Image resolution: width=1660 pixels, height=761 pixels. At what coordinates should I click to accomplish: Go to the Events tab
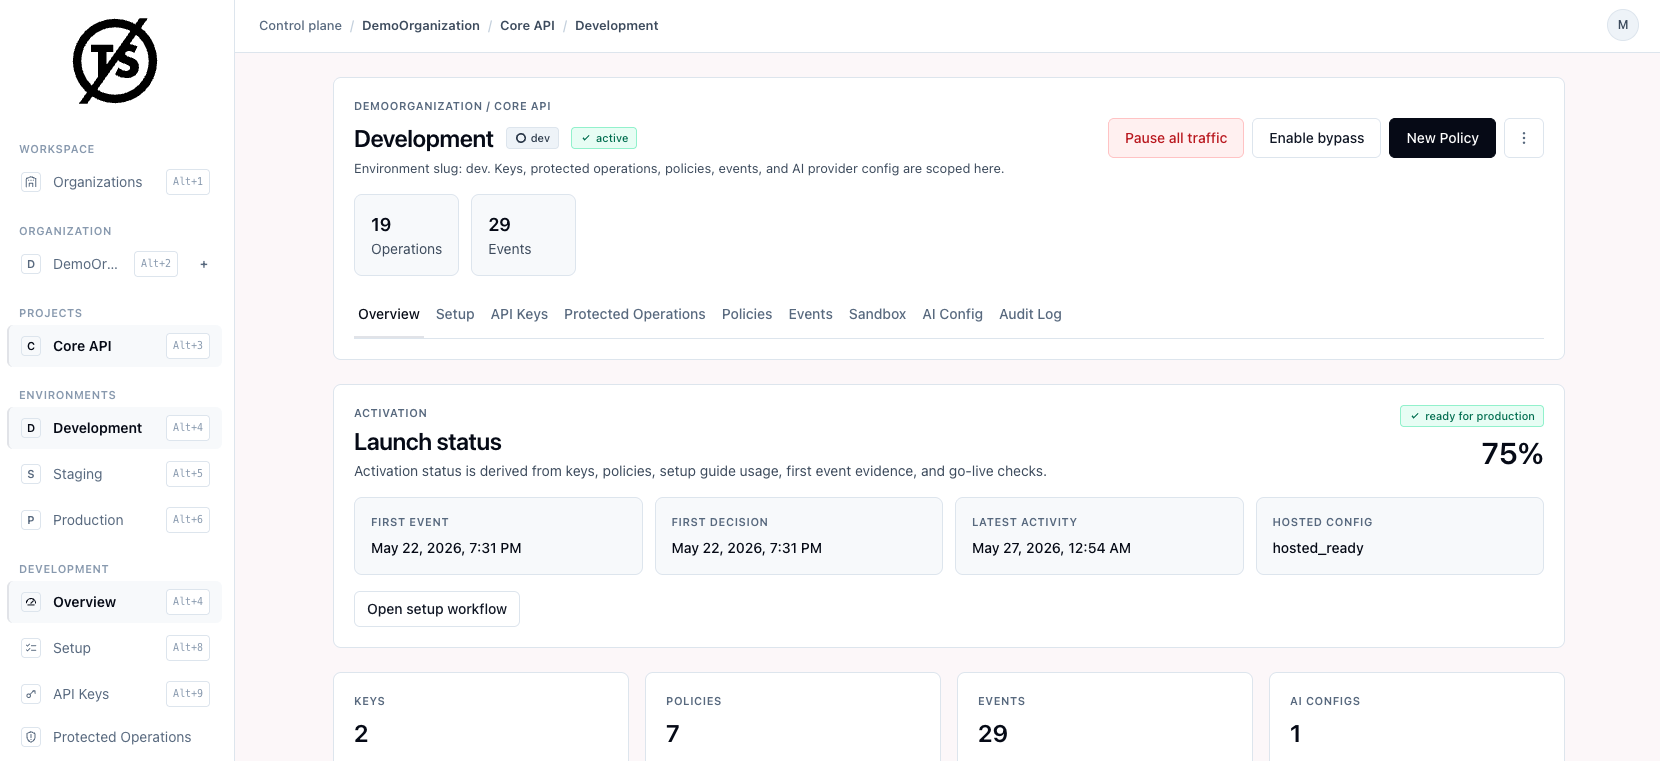tap(810, 314)
